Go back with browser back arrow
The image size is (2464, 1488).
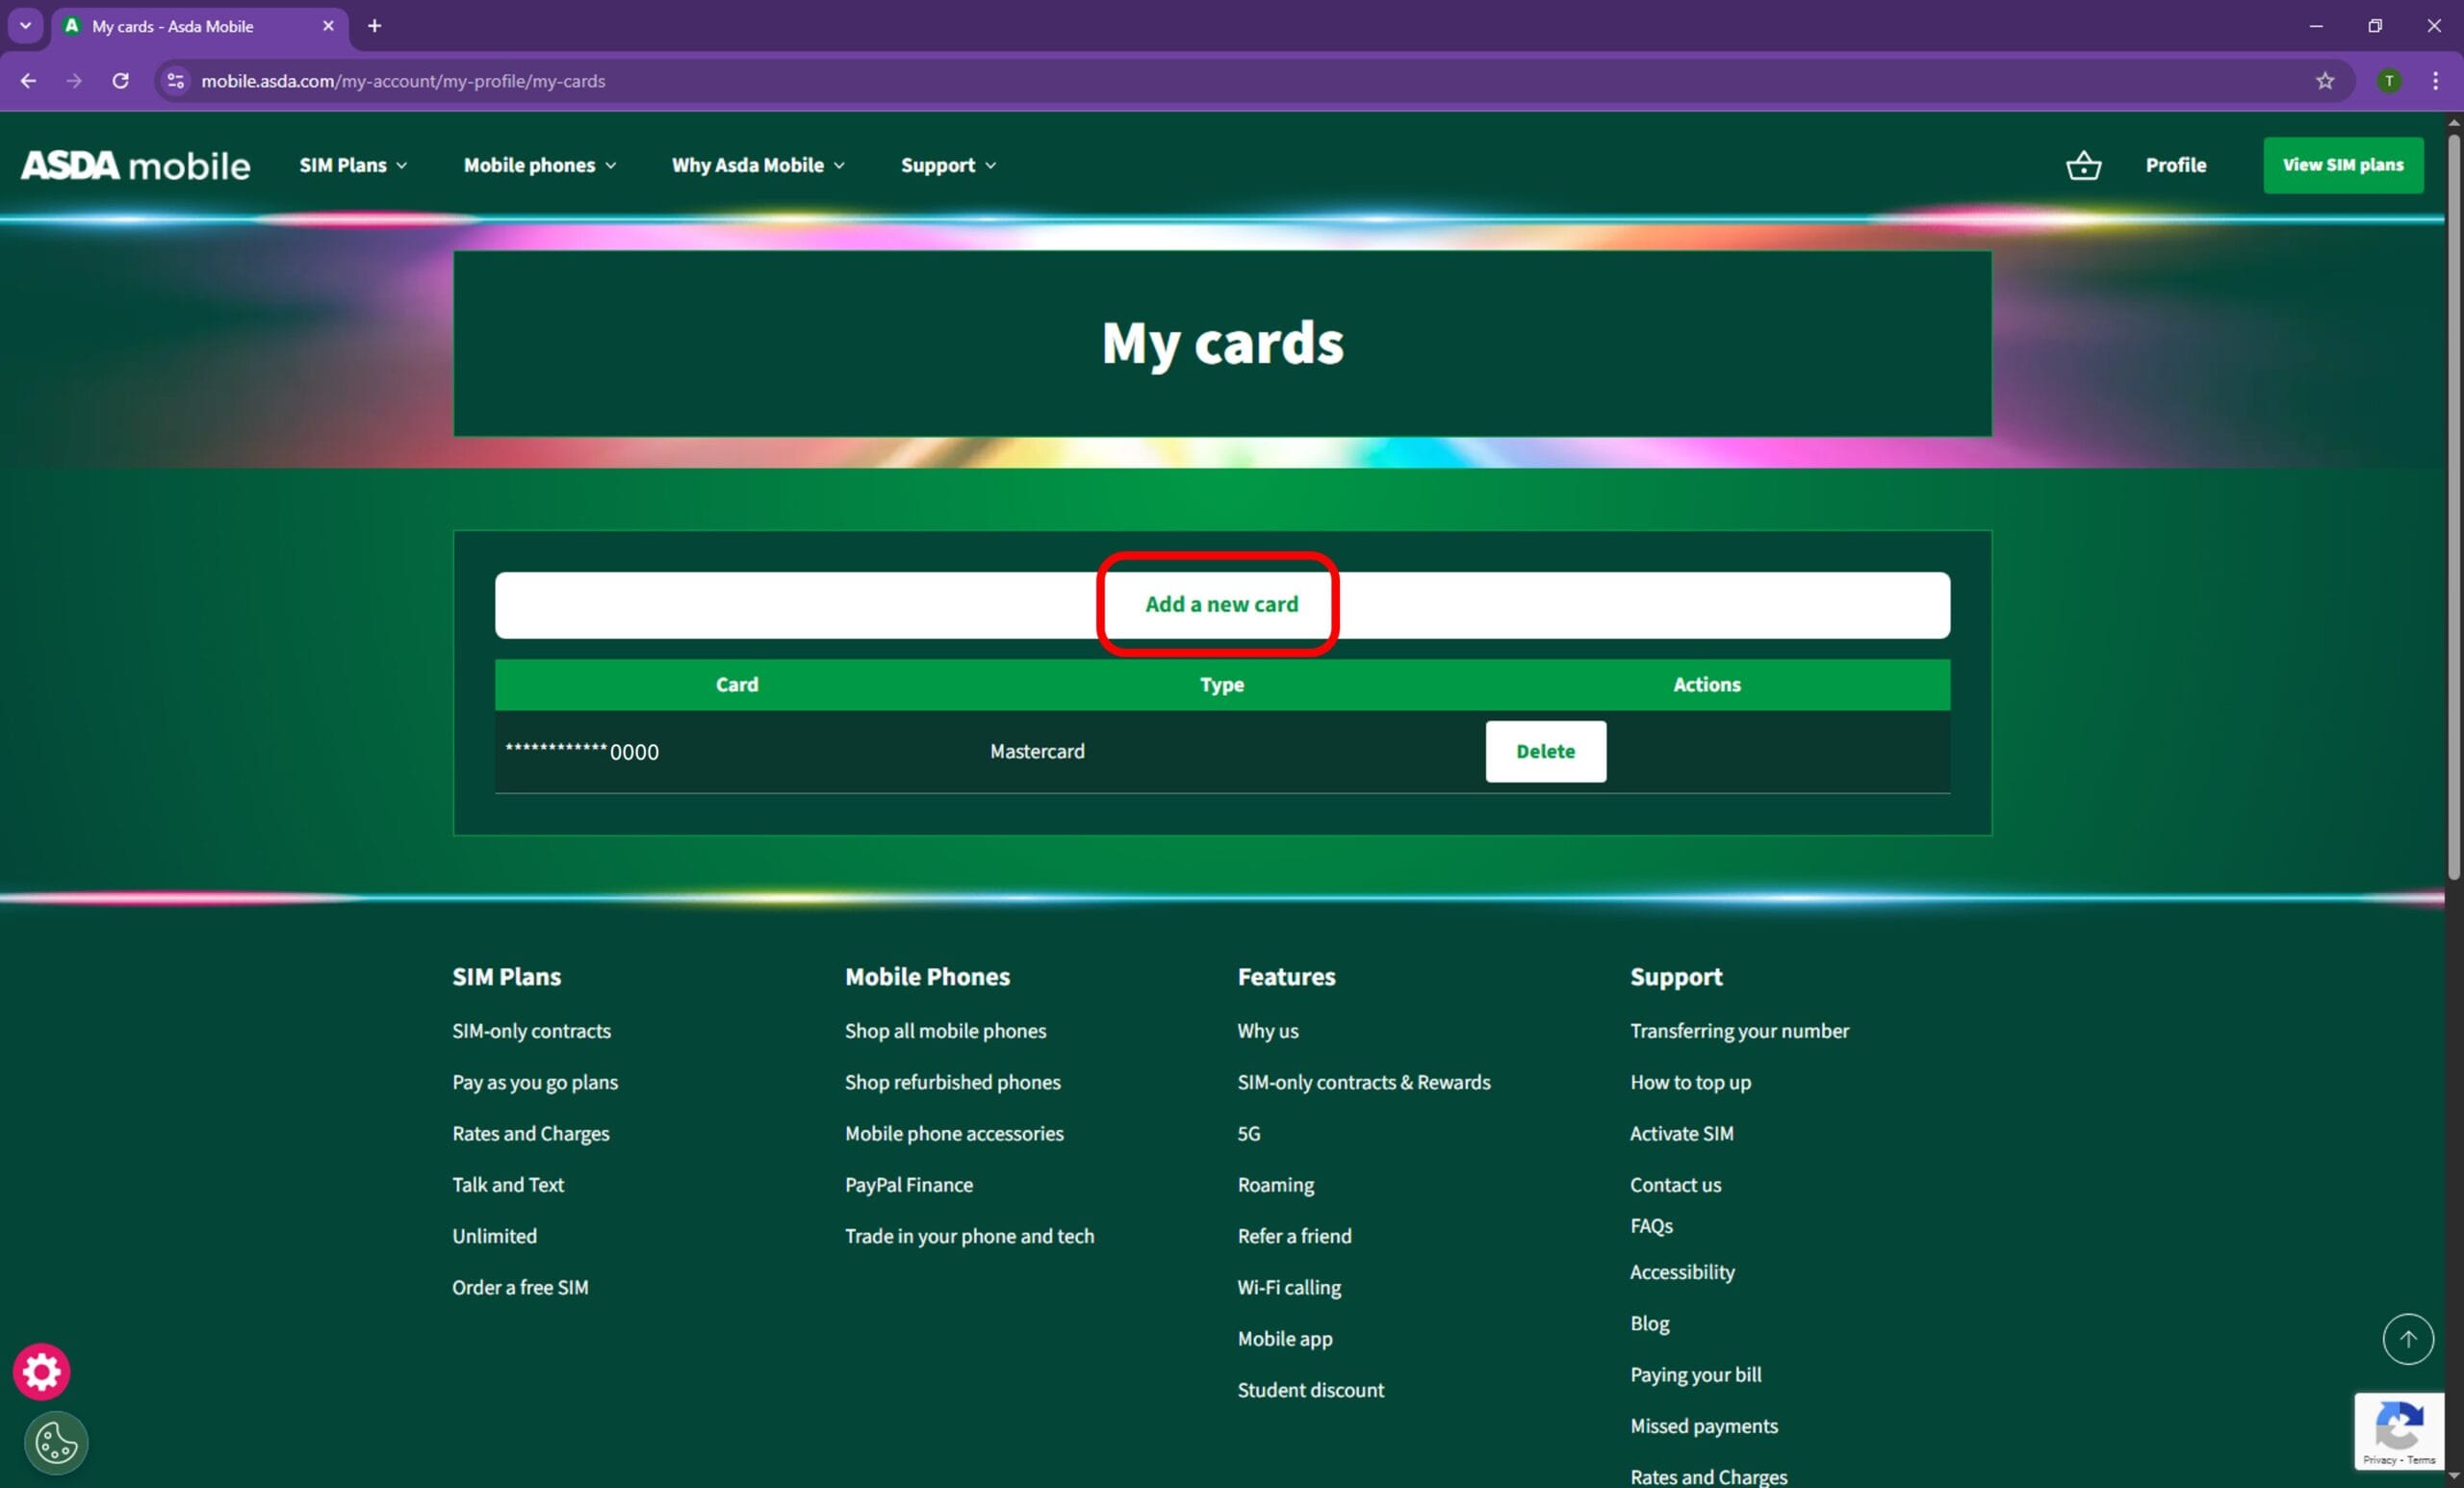(x=28, y=81)
